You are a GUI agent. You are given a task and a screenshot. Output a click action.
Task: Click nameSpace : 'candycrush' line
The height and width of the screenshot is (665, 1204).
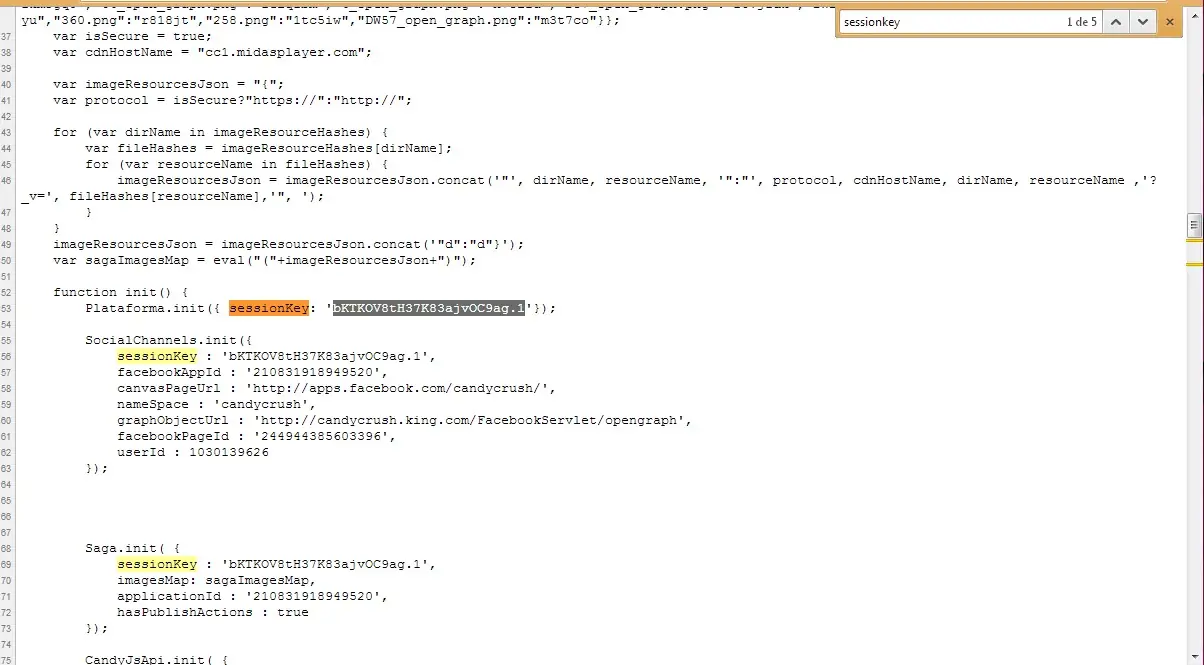217,404
